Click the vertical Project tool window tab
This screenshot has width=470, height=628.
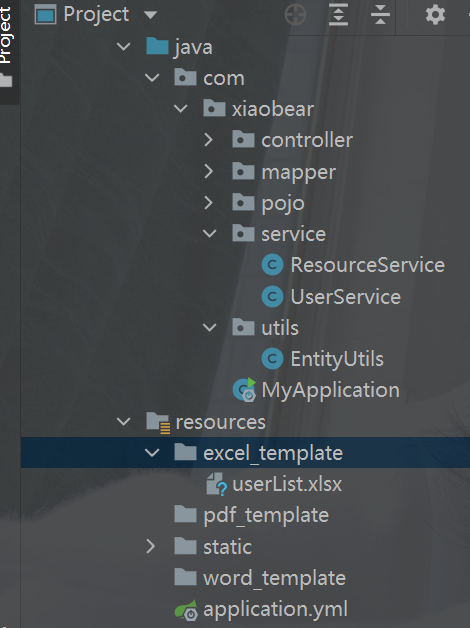coord(6,35)
